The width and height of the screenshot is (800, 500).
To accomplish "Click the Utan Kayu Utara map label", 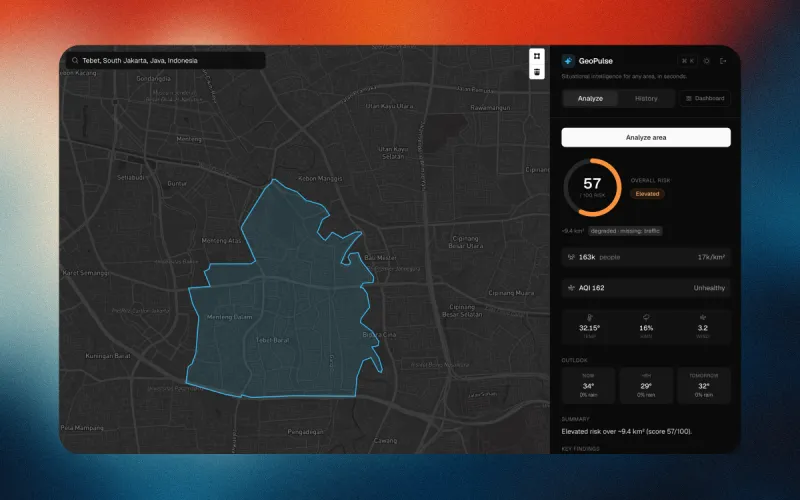I will [390, 106].
